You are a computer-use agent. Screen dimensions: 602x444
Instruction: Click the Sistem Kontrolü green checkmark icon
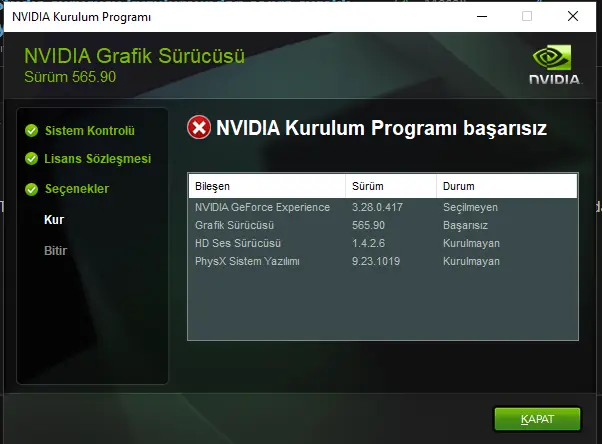coord(31,131)
